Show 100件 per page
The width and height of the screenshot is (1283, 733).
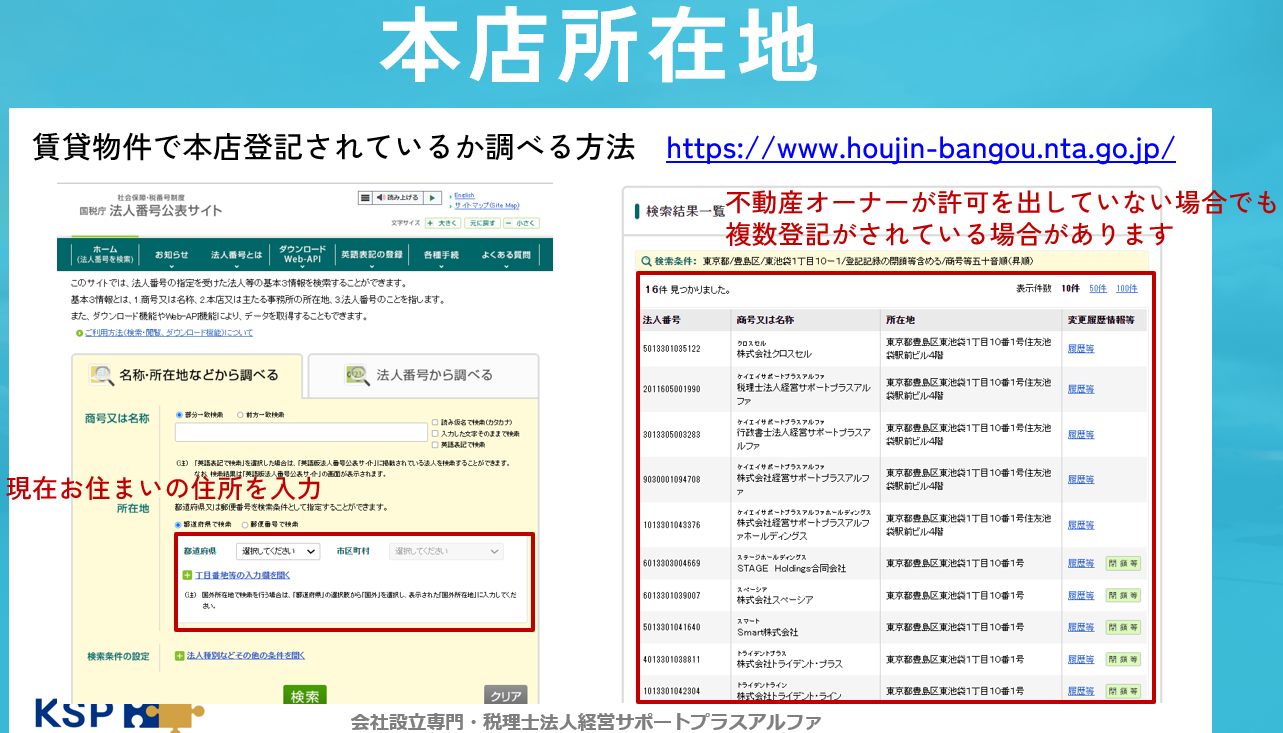click(1127, 288)
